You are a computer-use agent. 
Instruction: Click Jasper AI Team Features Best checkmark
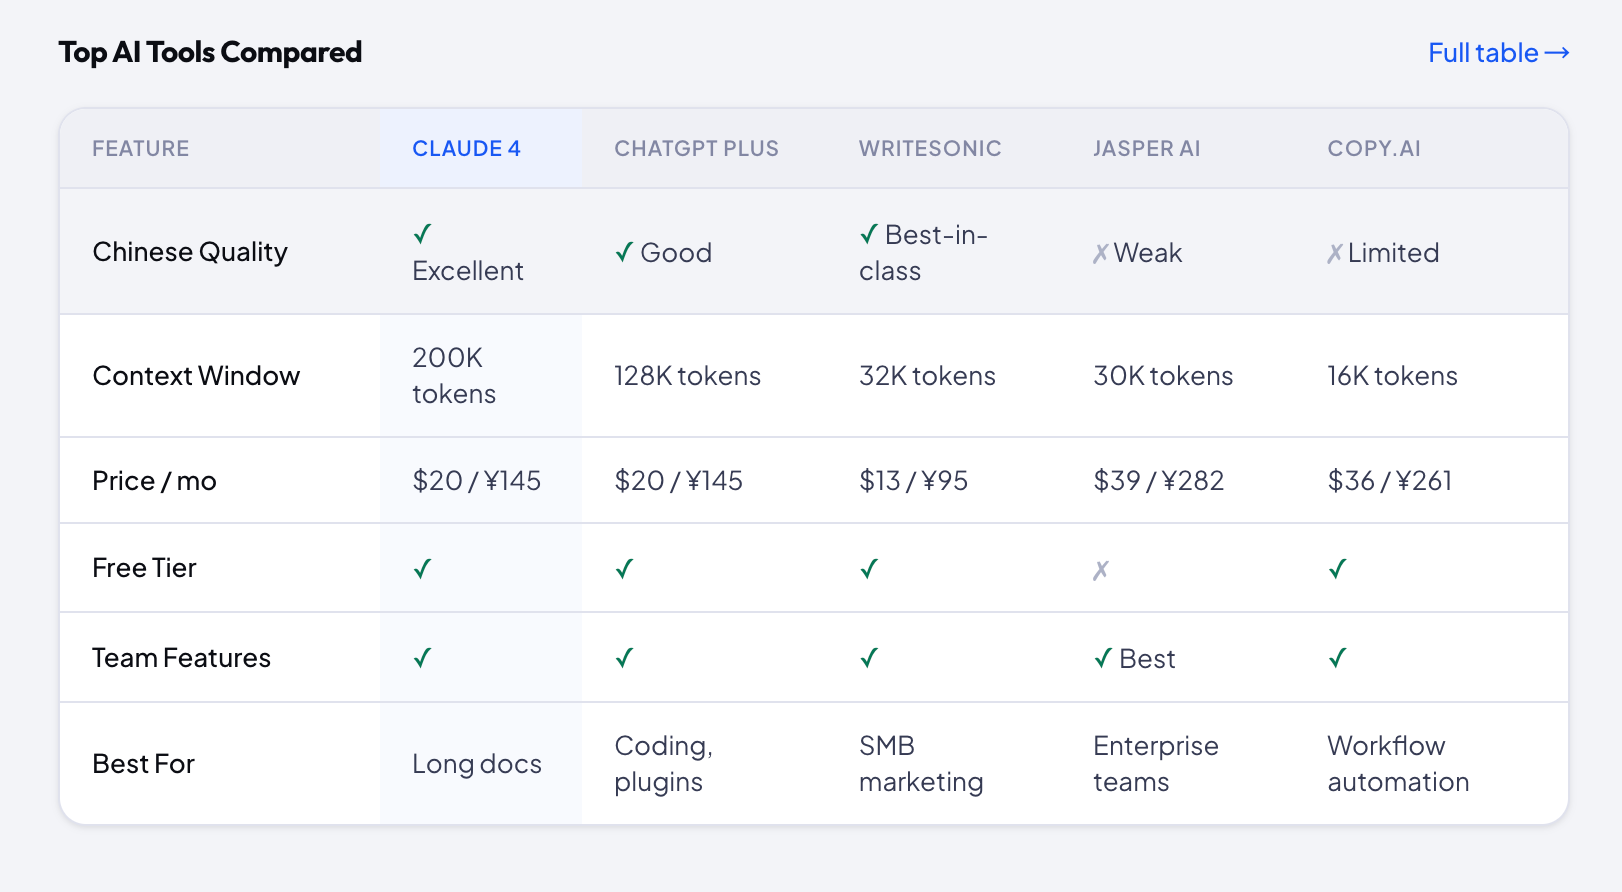pyautogui.click(x=1104, y=658)
